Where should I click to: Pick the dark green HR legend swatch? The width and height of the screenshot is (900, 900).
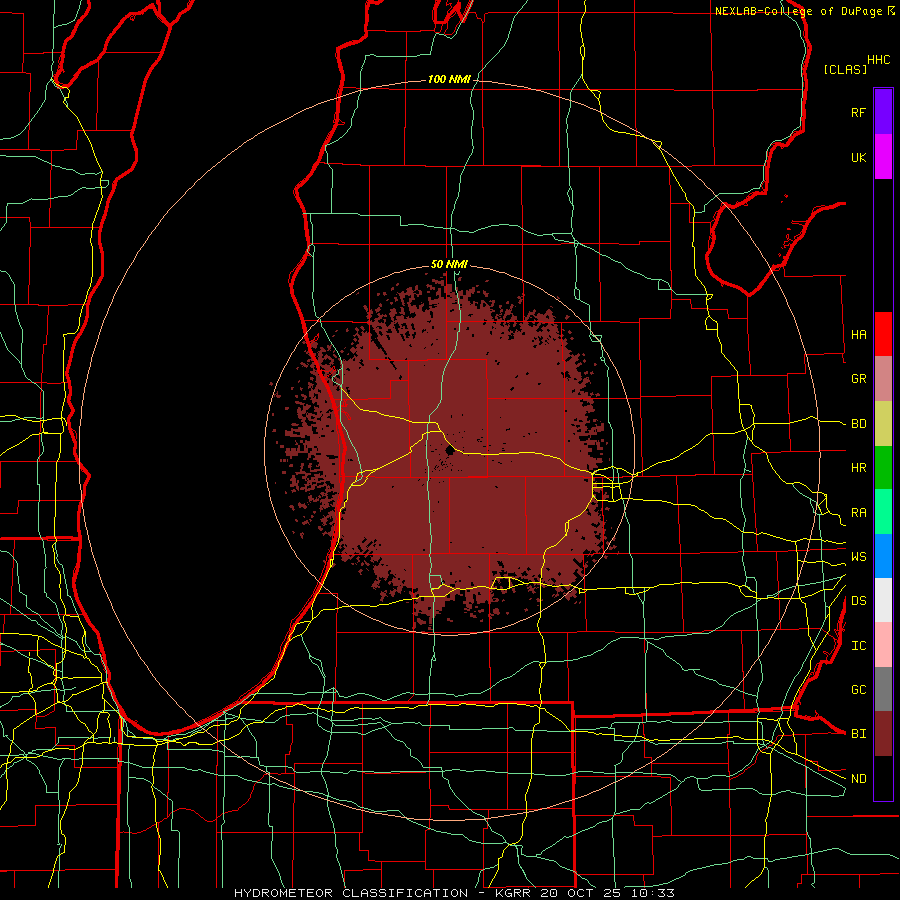click(883, 468)
